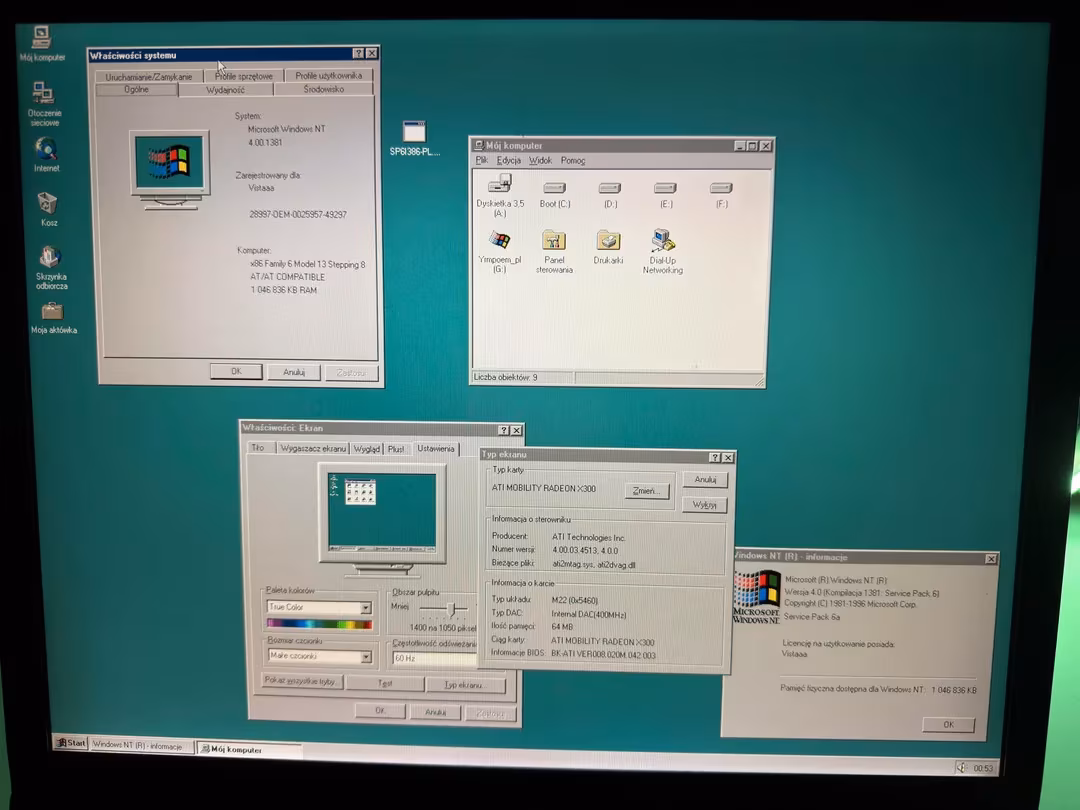Click Anuluj in Typ ekranu dialog

click(705, 479)
